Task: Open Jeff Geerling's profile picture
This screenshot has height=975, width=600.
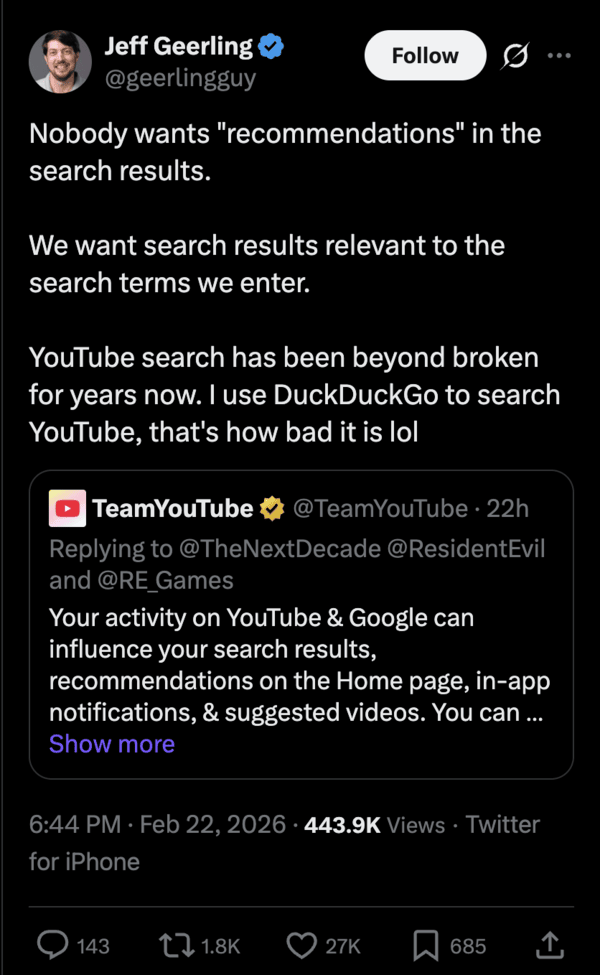Action: pyautogui.click(x=60, y=60)
